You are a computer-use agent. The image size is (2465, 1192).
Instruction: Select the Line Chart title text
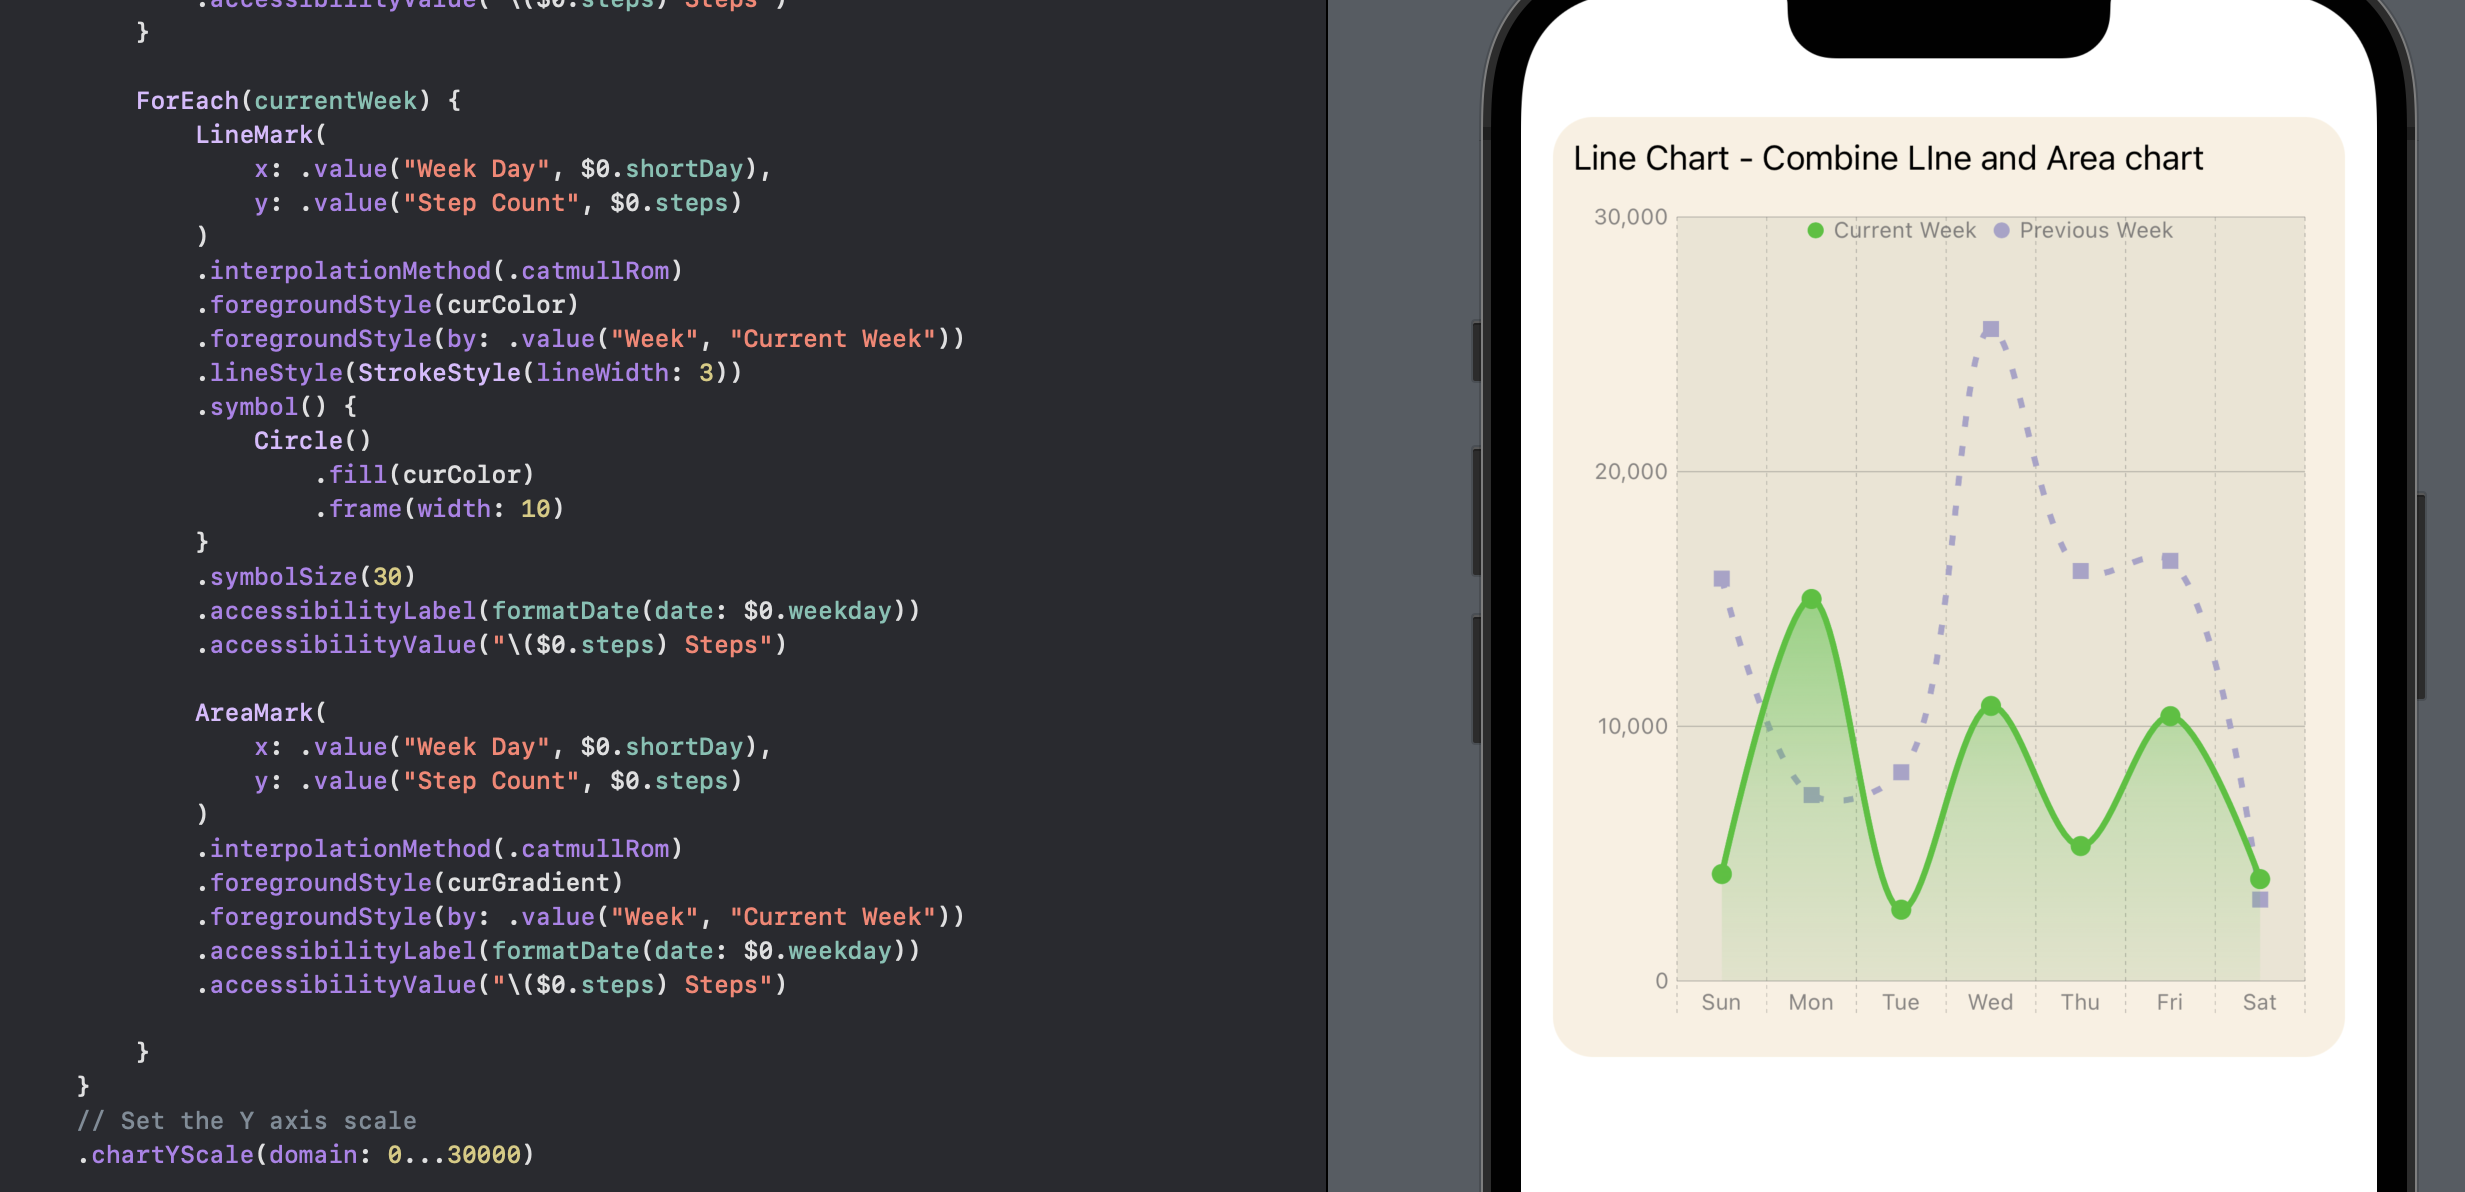(x=1886, y=157)
